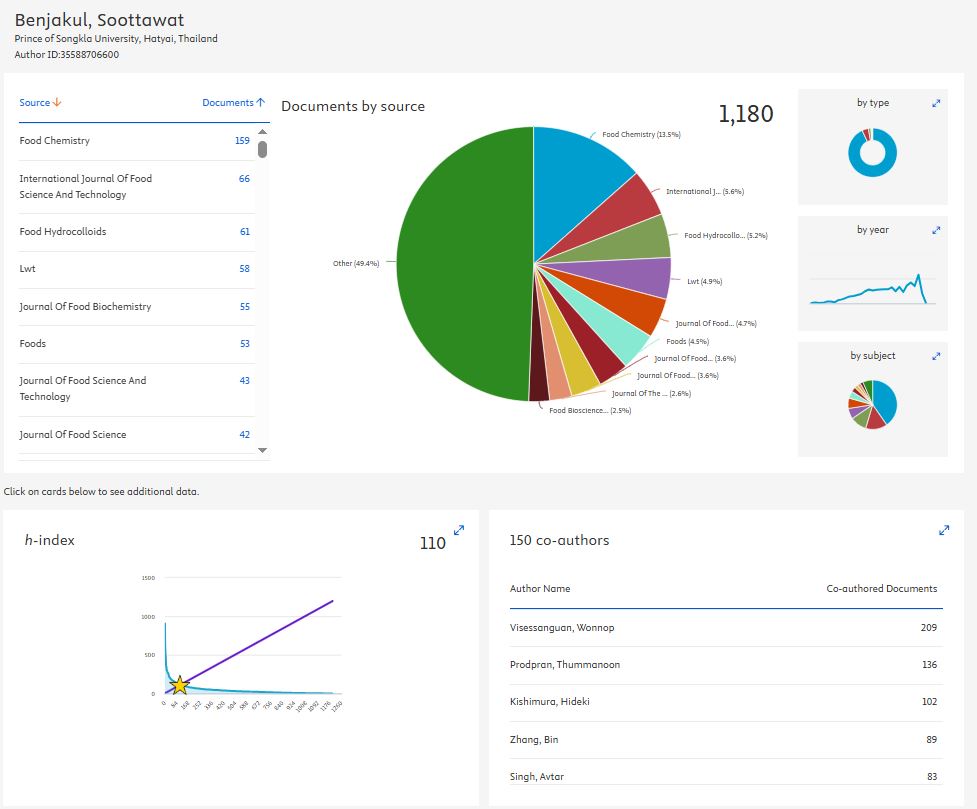Sort table by Documents column
The height and width of the screenshot is (809, 977).
[233, 102]
